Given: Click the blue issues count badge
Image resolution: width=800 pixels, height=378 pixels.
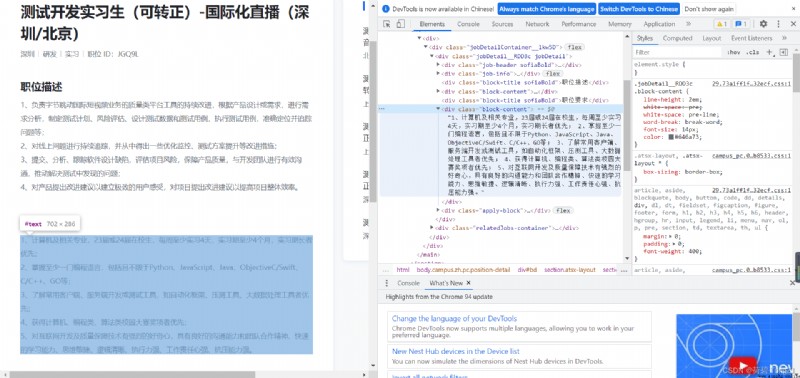Looking at the screenshot, I should [x=741, y=24].
